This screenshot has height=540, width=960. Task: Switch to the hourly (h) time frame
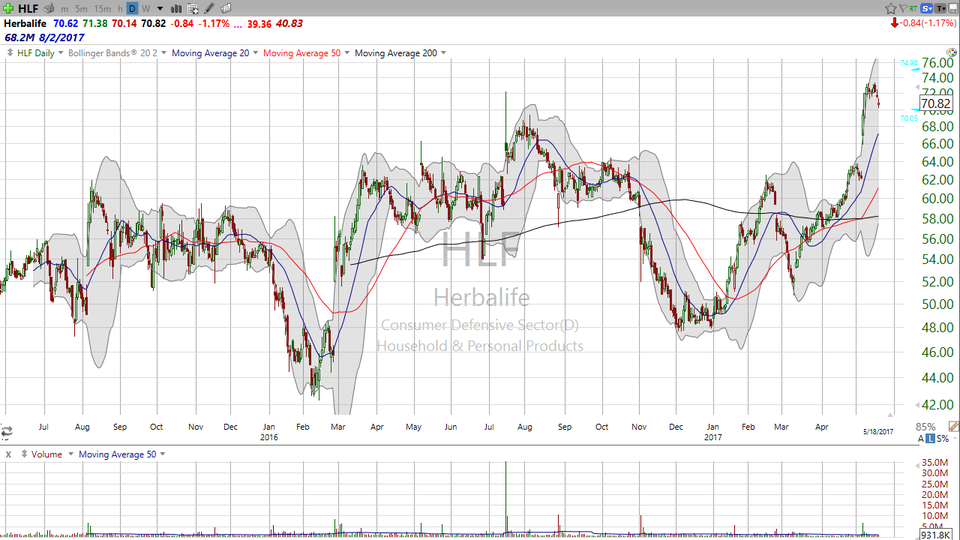click(x=121, y=9)
